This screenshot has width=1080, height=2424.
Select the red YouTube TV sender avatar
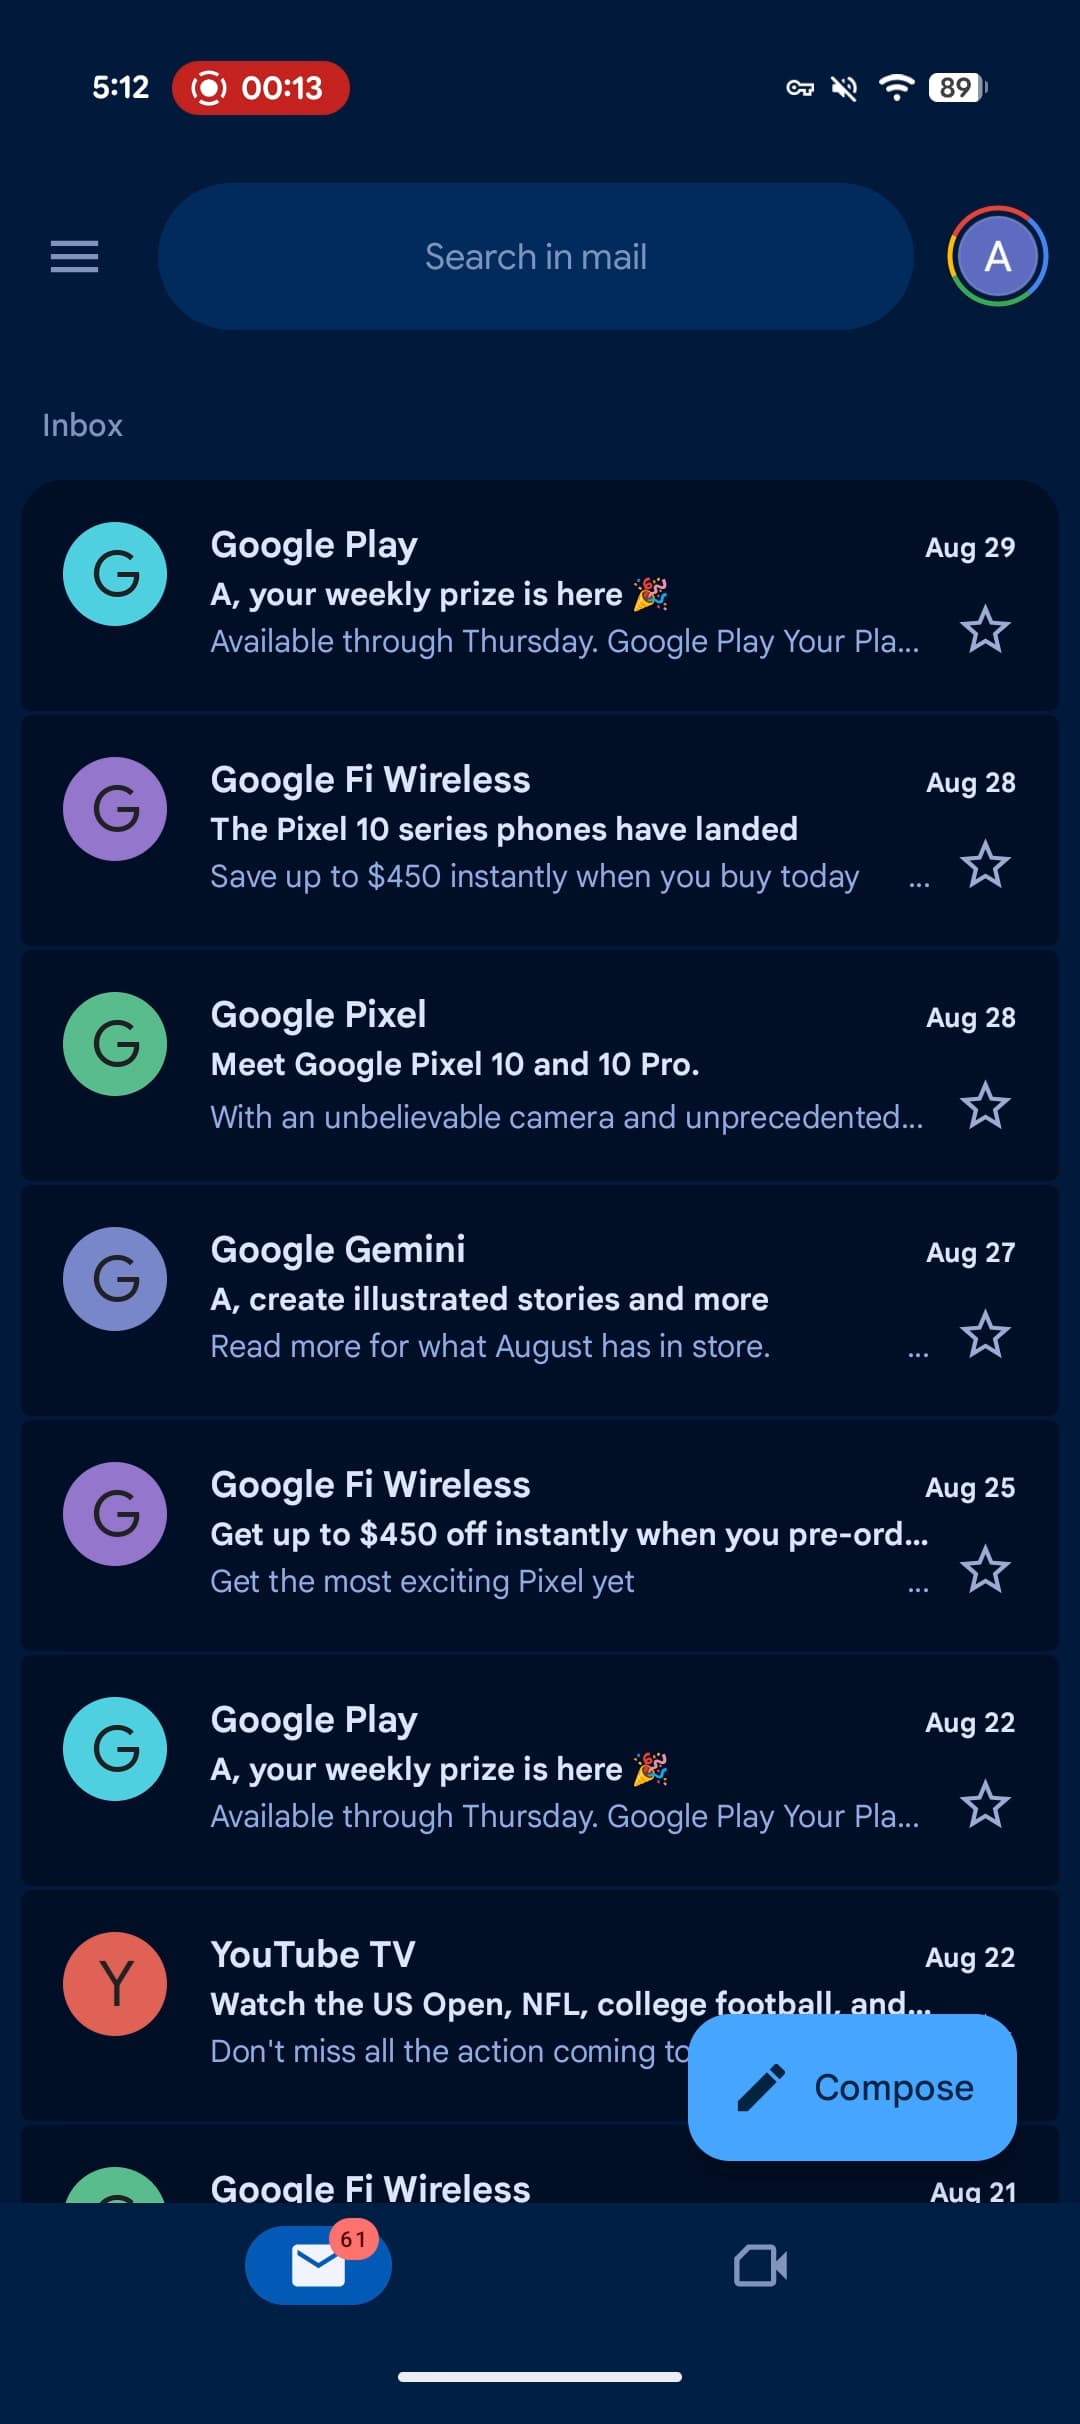pyautogui.click(x=115, y=1984)
